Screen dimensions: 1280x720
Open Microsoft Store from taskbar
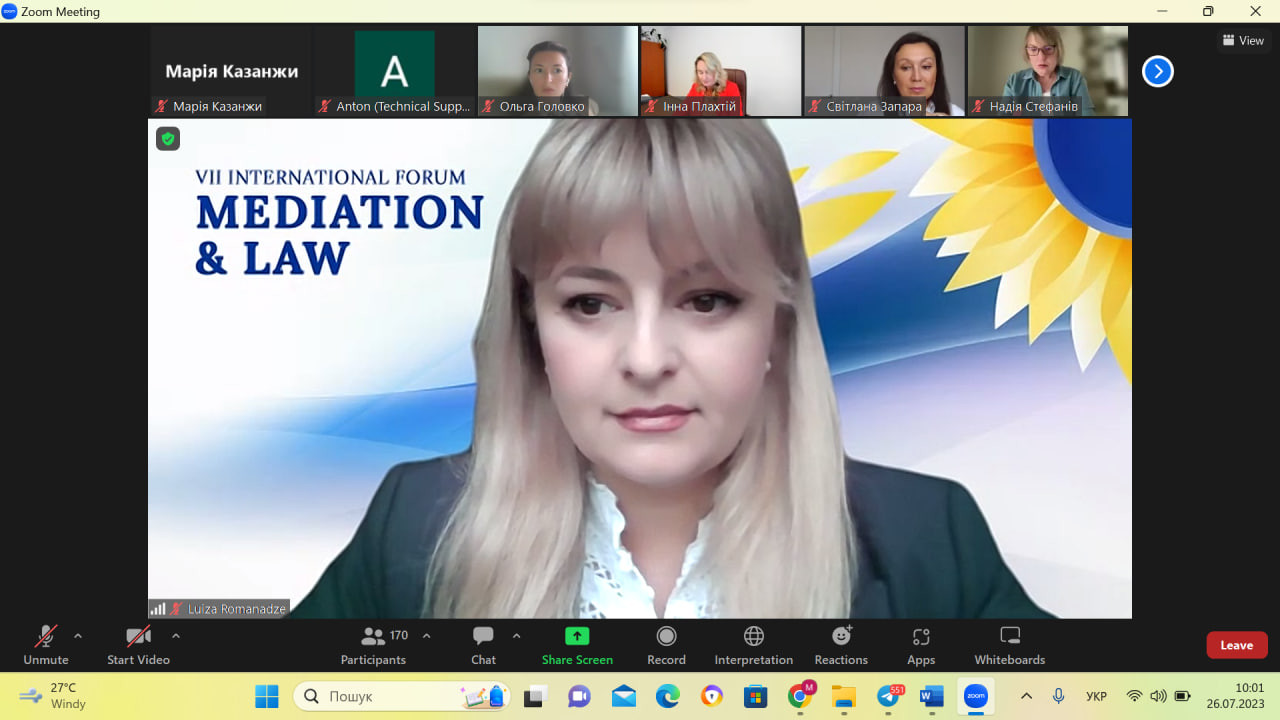point(755,696)
